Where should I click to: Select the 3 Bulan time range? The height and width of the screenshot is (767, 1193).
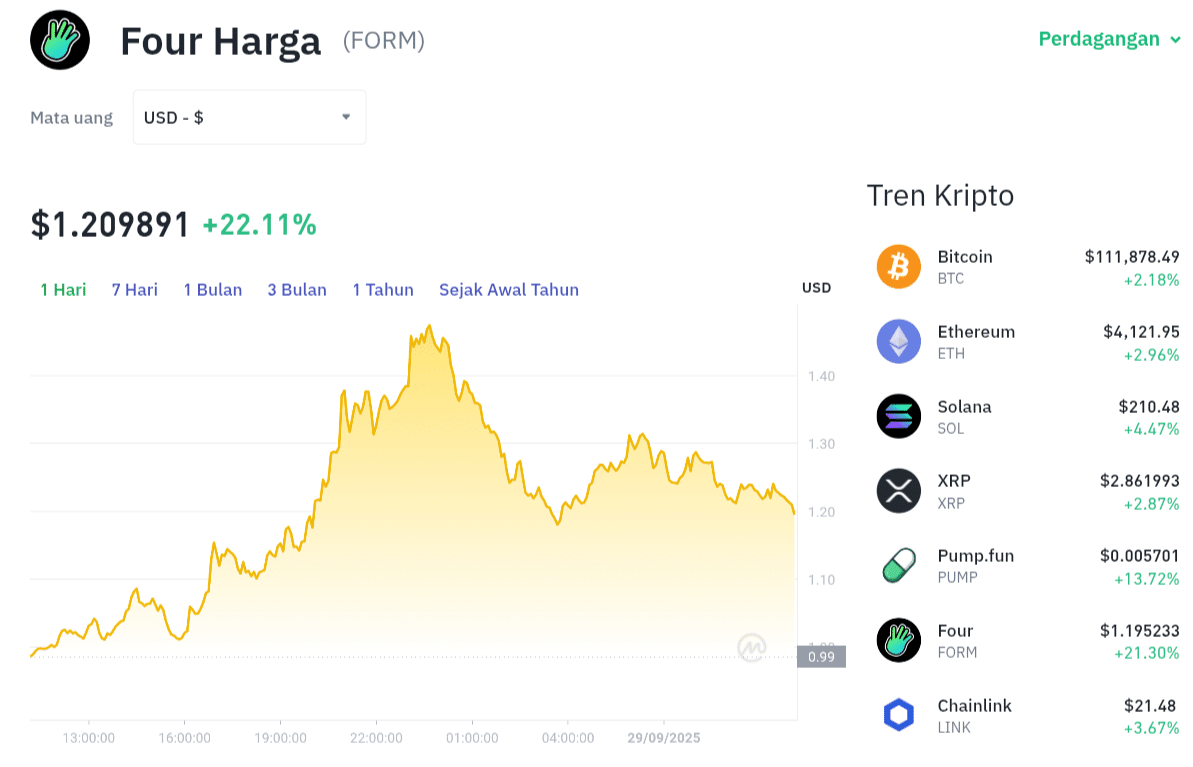tap(297, 290)
